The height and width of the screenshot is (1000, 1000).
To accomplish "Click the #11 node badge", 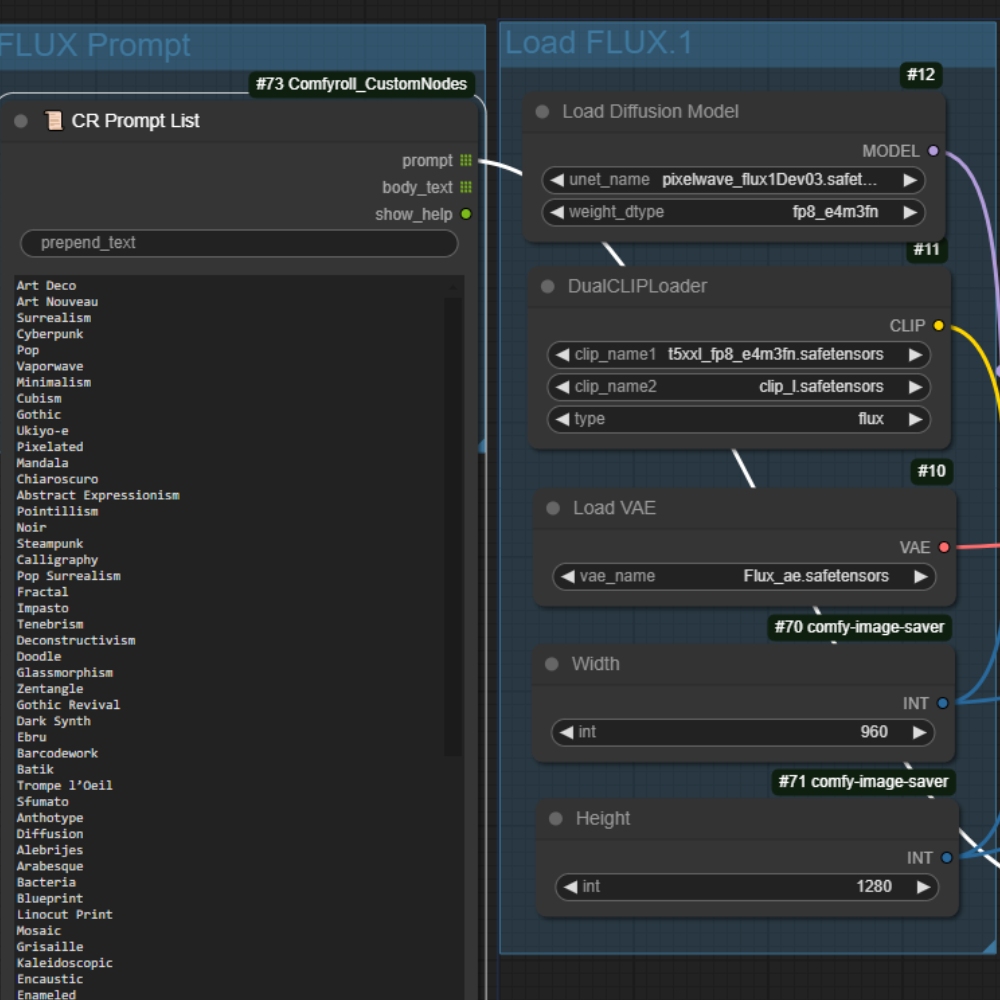I will (927, 249).
